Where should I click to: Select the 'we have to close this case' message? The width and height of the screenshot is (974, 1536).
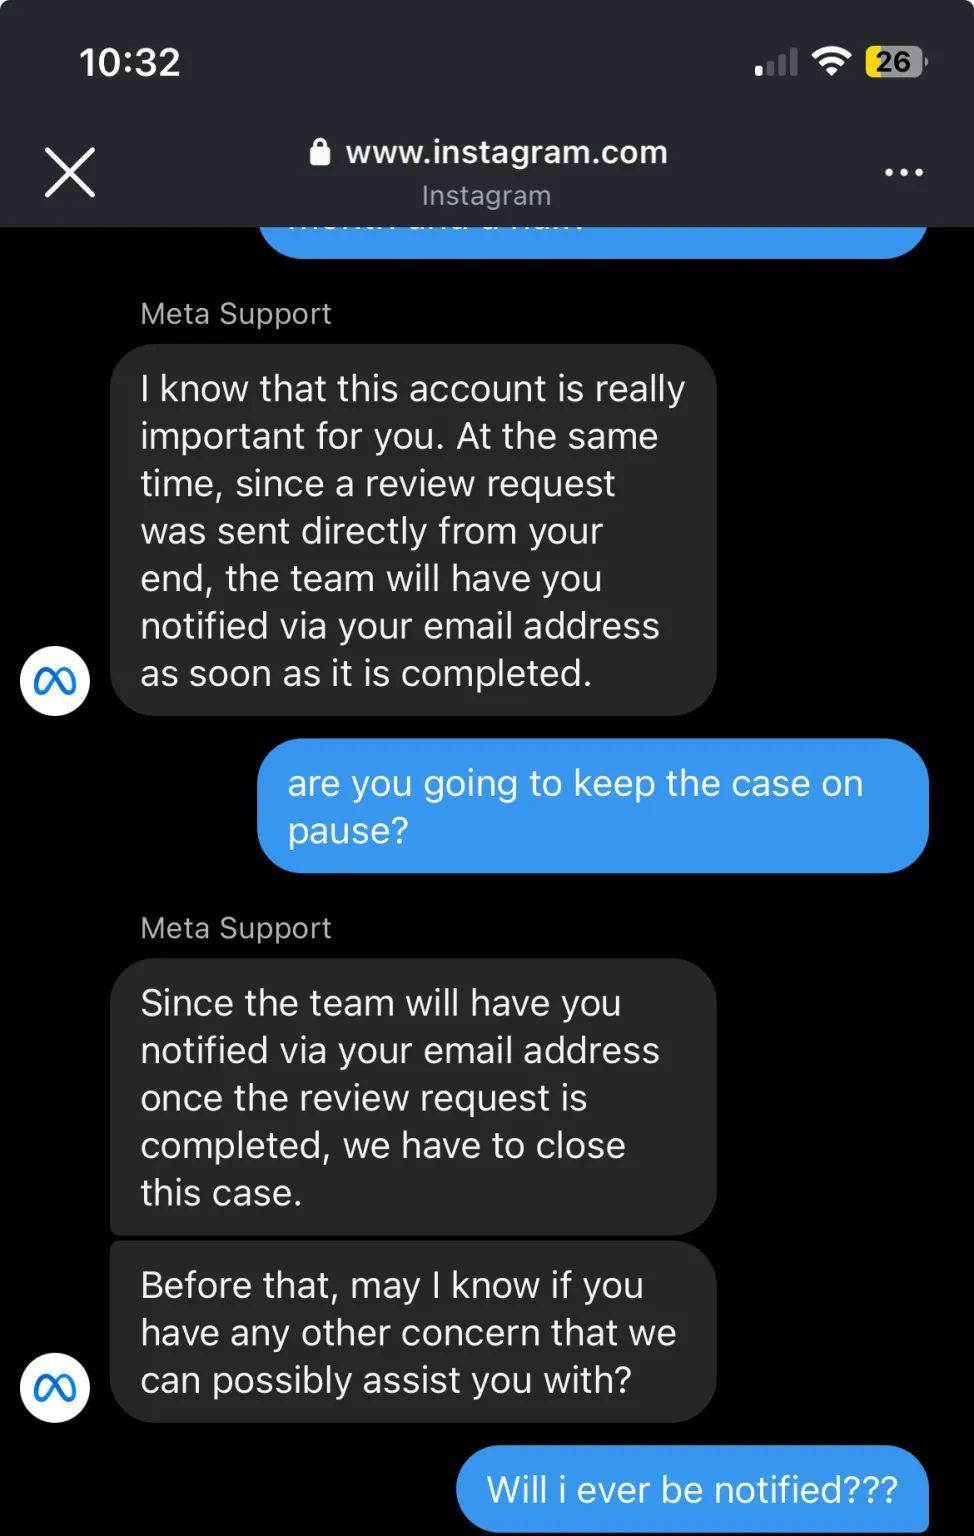coord(412,1097)
